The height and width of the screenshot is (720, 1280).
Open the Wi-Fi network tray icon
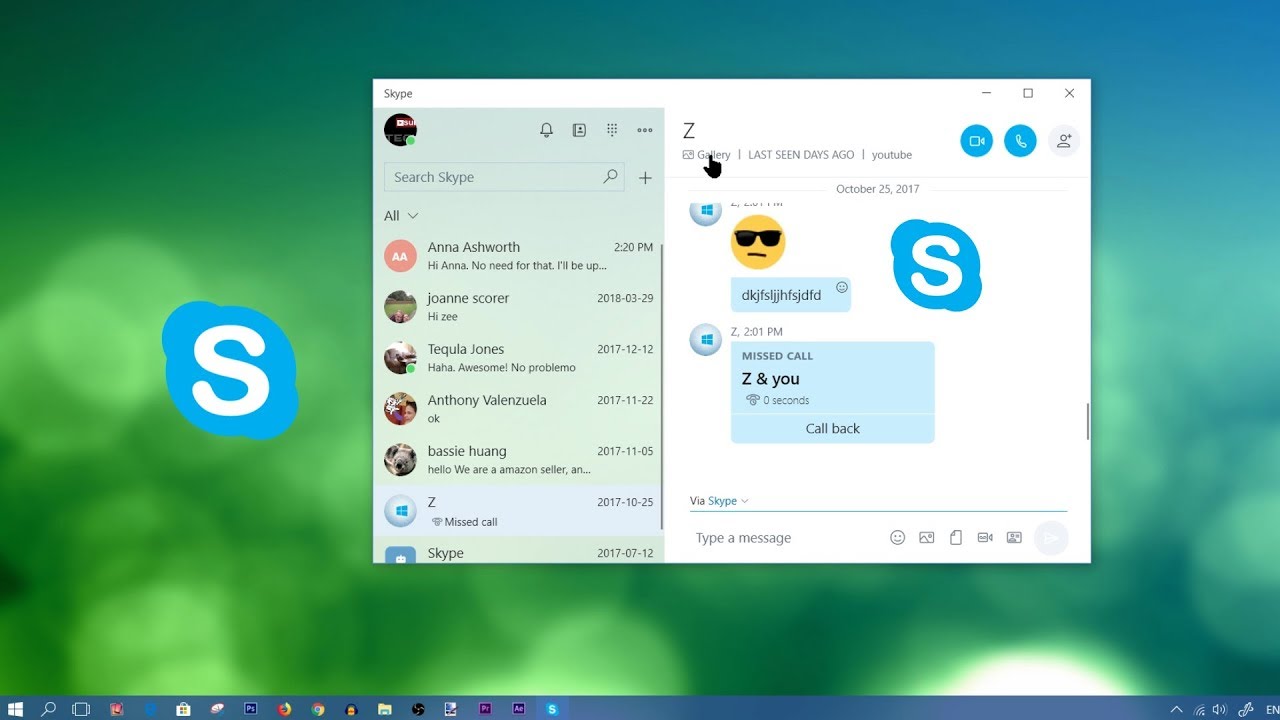pos(1198,709)
